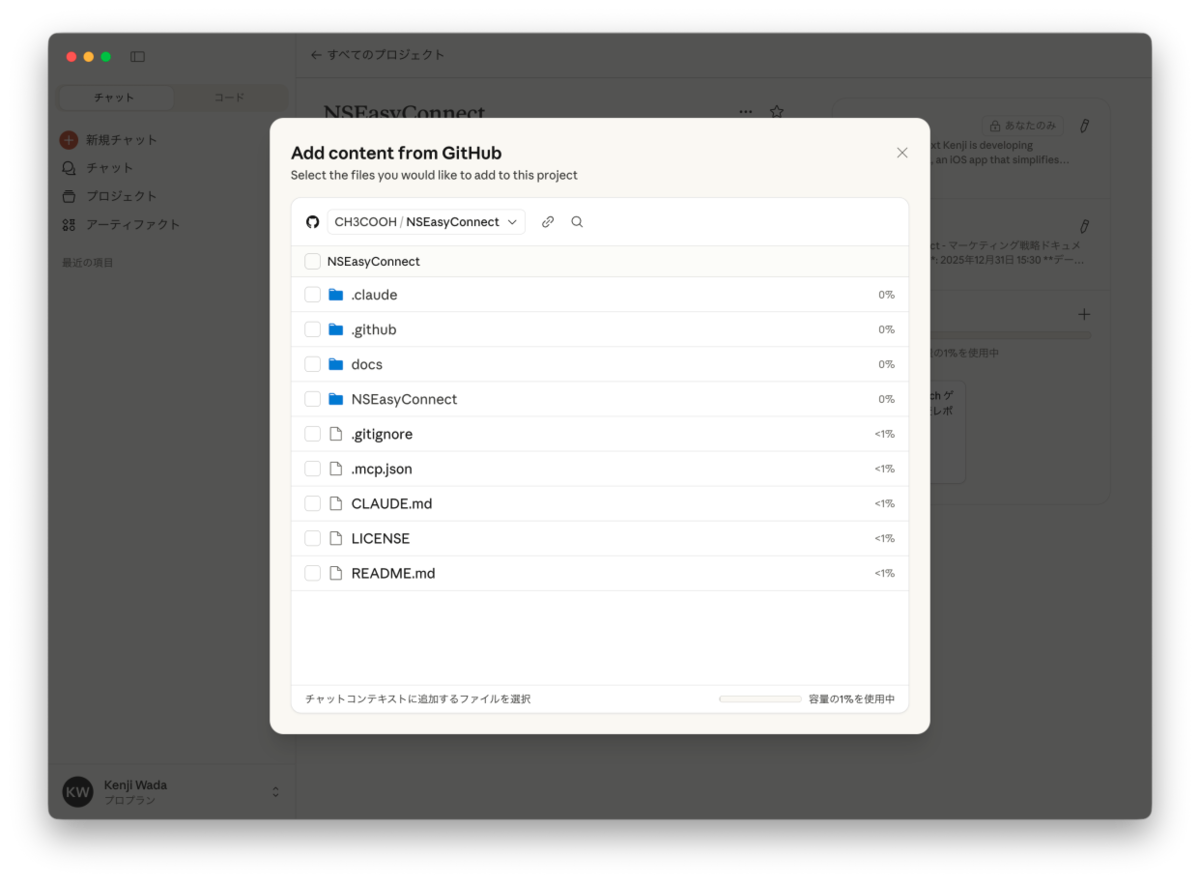Close the Add content from GitHub dialog
Viewport: 1200px width, 883px height.
[902, 153]
